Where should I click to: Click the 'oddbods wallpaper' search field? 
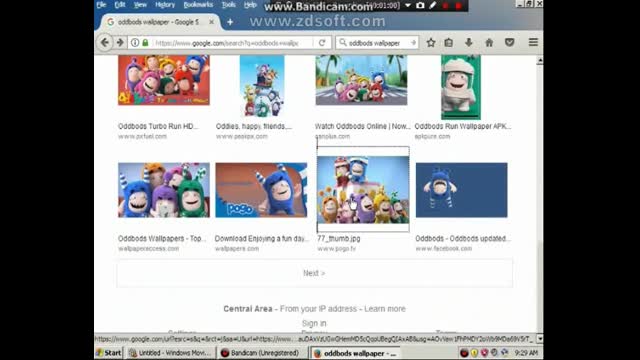[378, 42]
